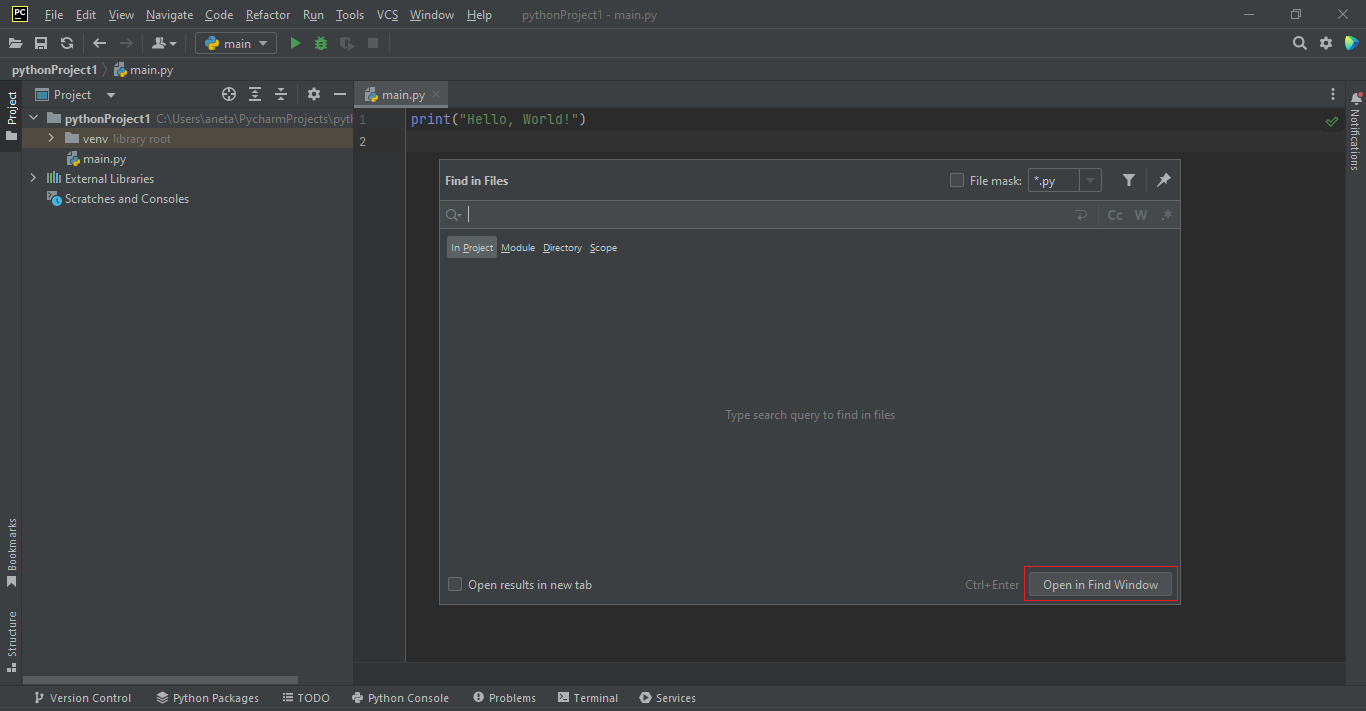Image resolution: width=1366 pixels, height=711 pixels.
Task: Open the *.py file mask dropdown
Action: click(1090, 180)
